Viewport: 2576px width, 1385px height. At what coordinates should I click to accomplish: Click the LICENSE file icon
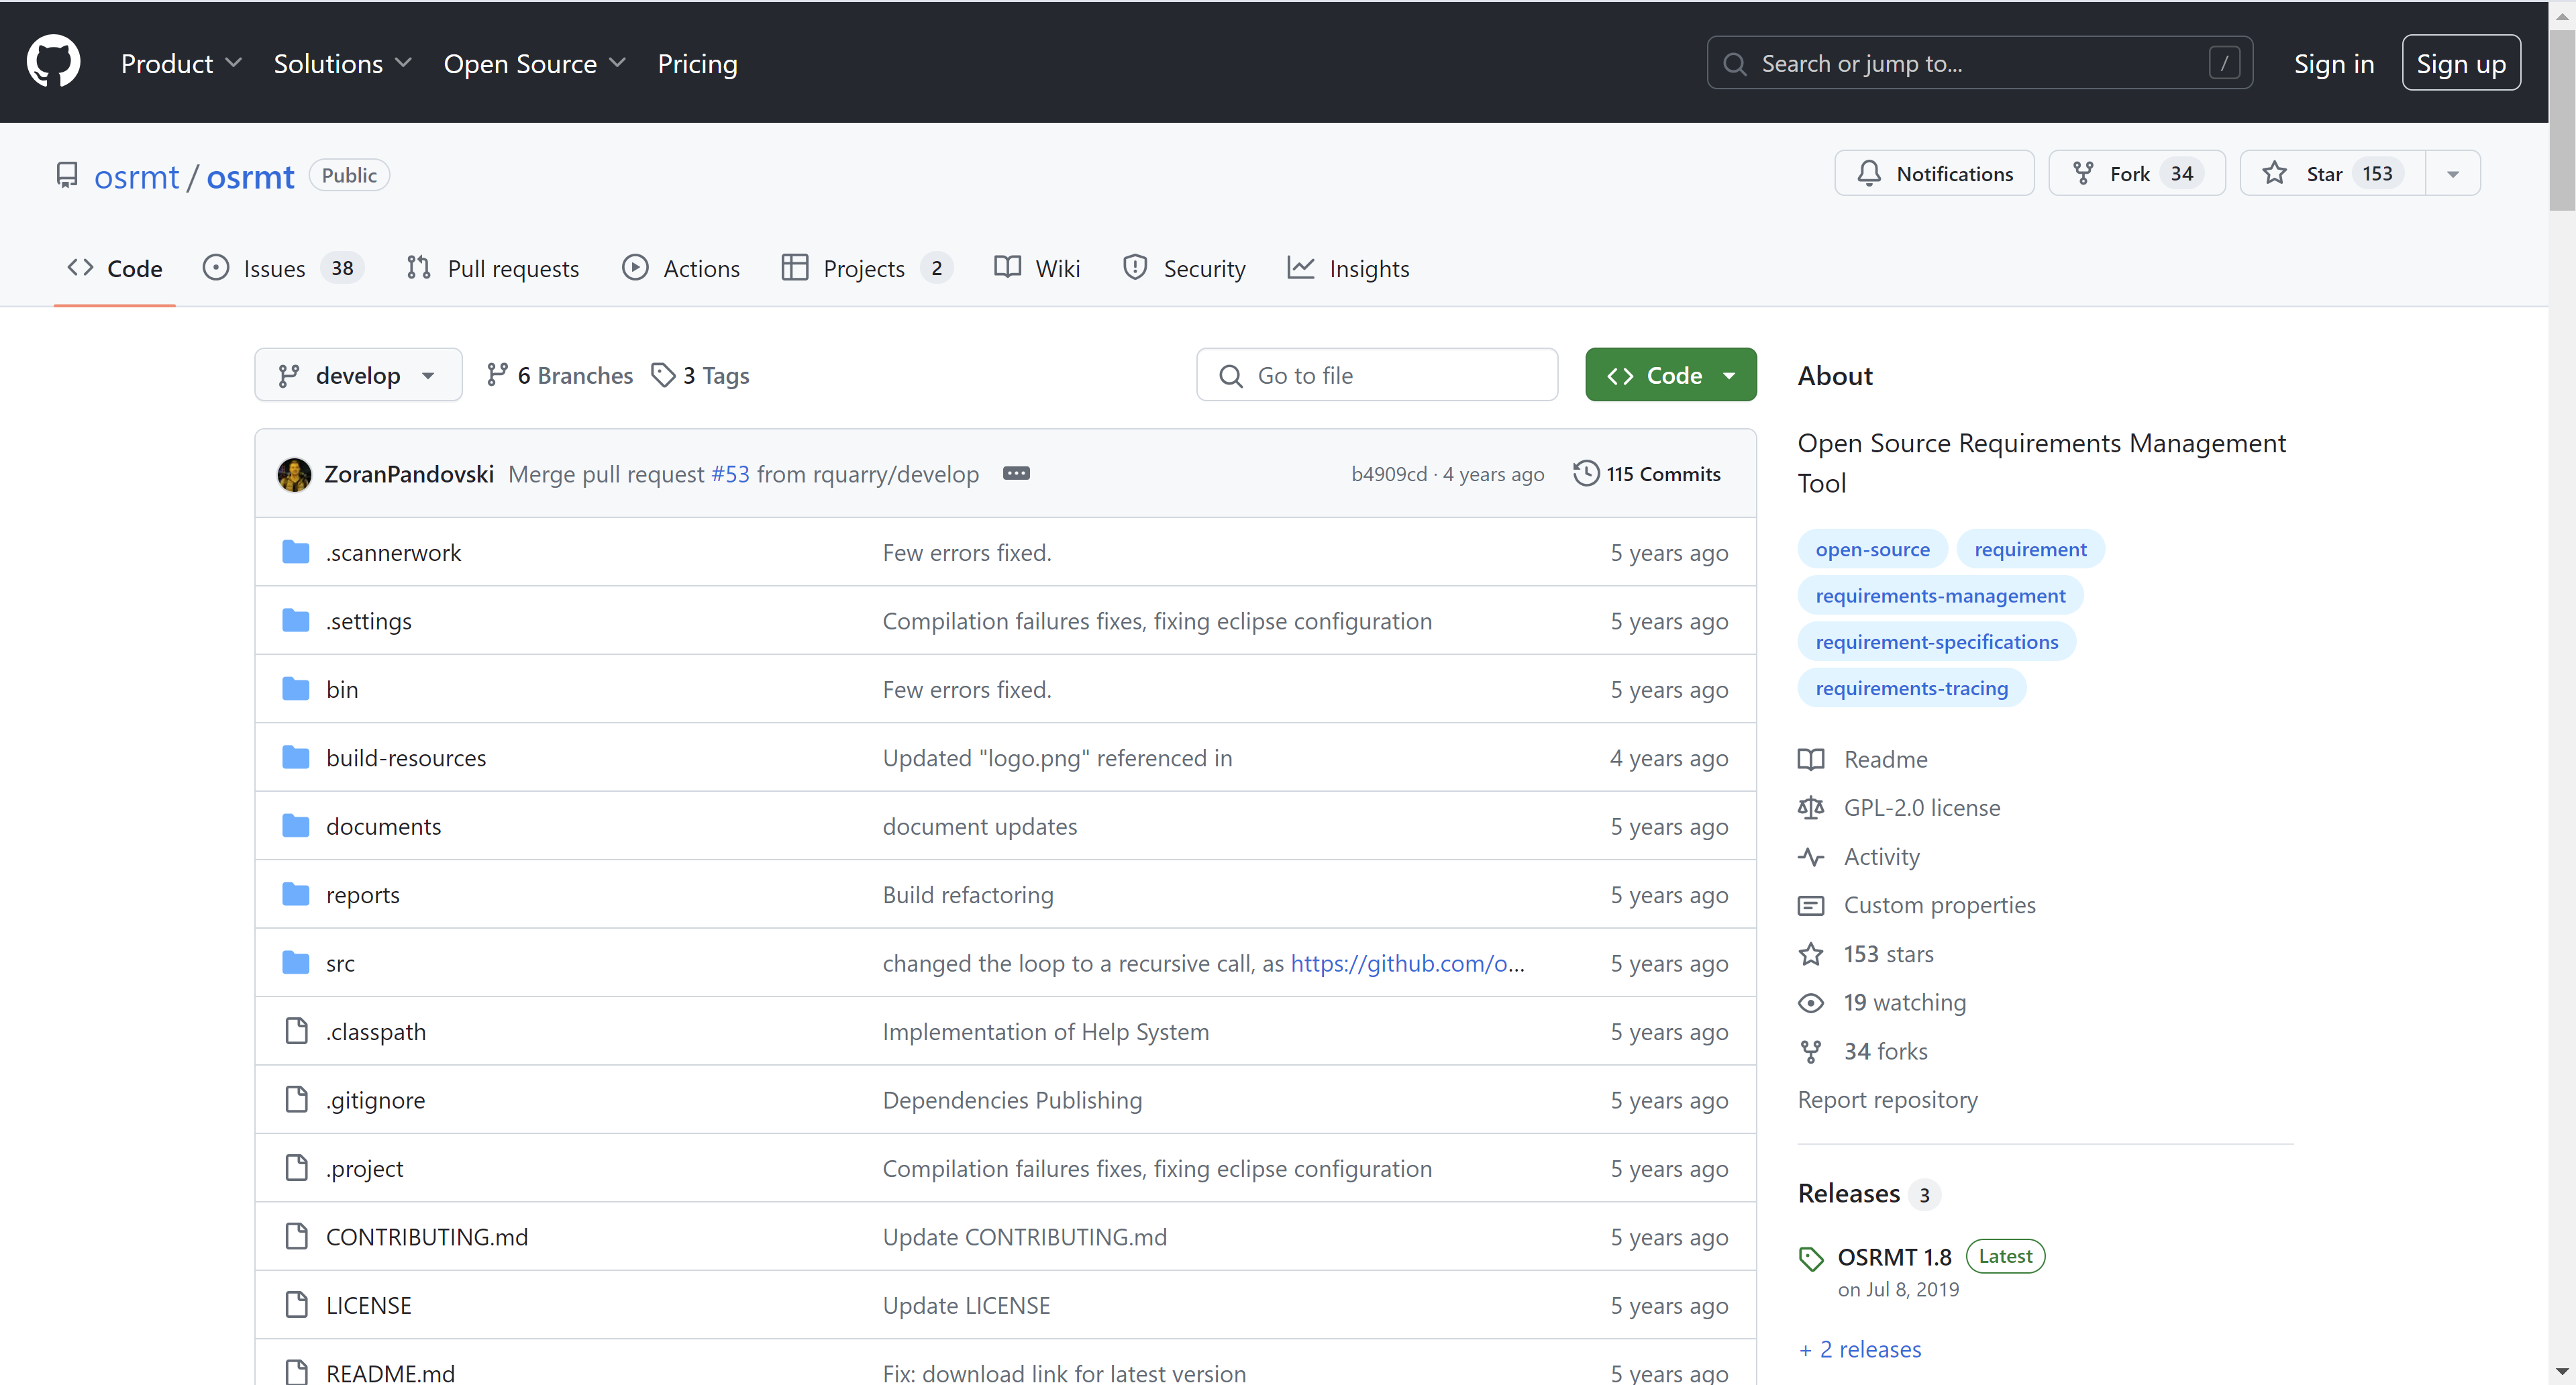297,1305
